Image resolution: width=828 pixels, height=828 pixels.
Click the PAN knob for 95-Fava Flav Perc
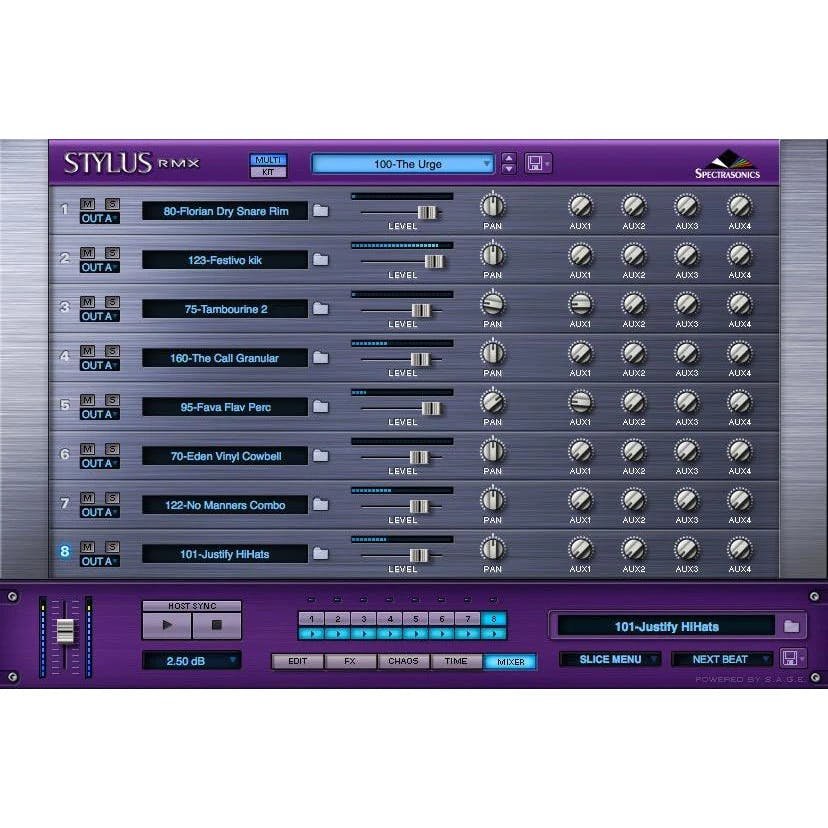tap(493, 402)
